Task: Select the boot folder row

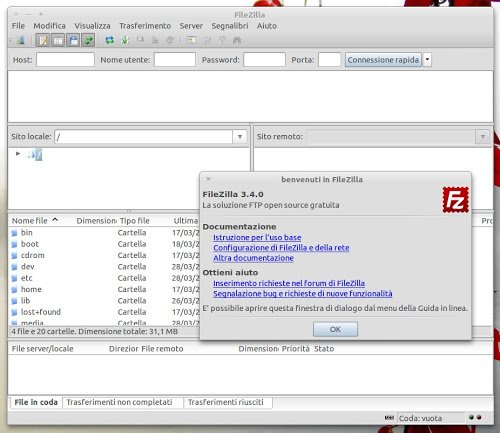Action: coord(104,244)
